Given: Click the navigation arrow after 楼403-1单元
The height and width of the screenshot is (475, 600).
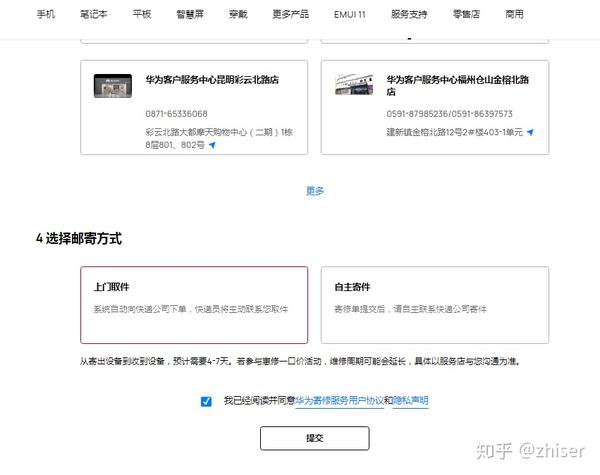Looking at the screenshot, I should [x=530, y=132].
